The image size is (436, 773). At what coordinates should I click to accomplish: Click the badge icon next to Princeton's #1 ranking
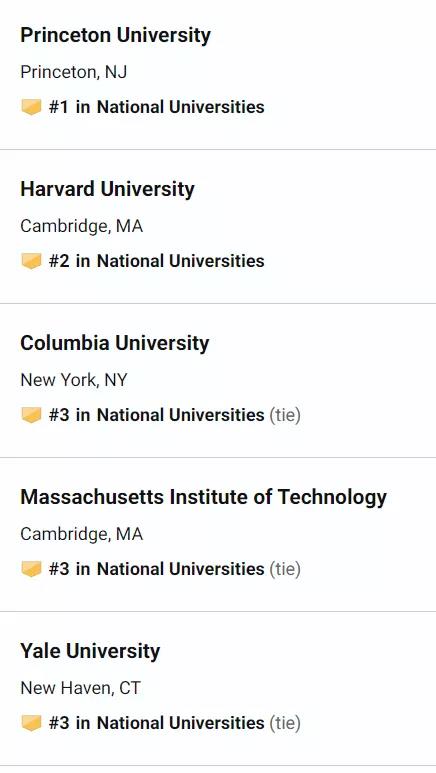(31, 107)
